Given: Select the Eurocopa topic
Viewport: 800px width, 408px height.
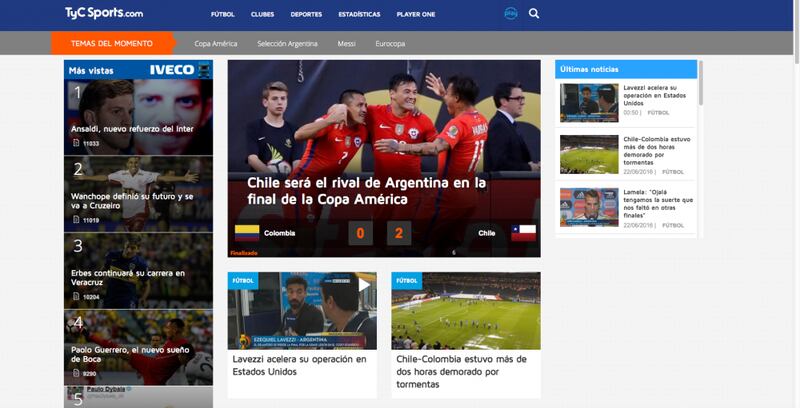Looking at the screenshot, I should pyautogui.click(x=390, y=44).
